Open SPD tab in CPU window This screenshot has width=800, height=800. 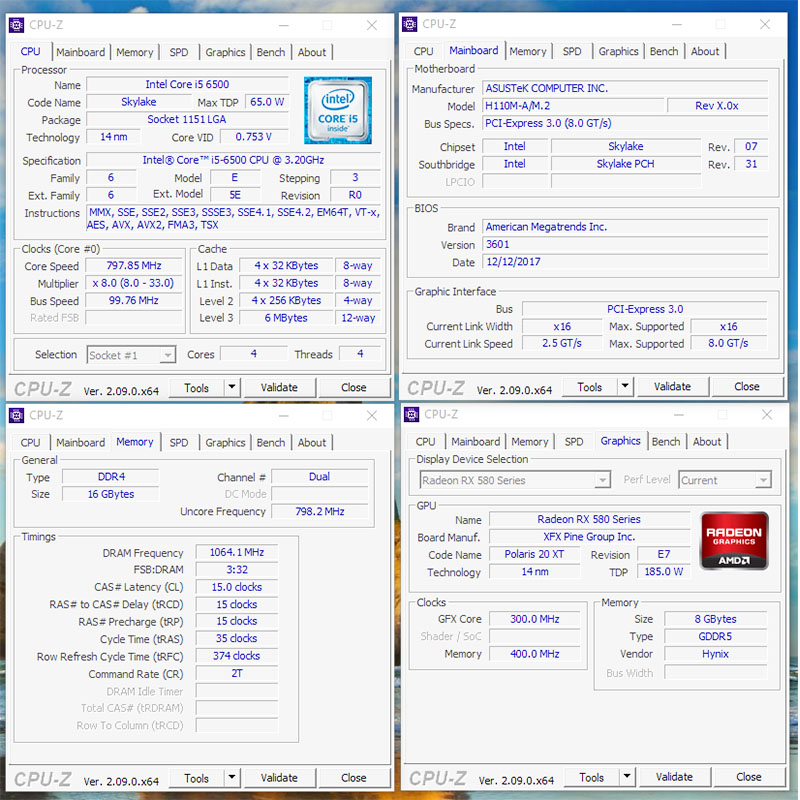pyautogui.click(x=179, y=52)
